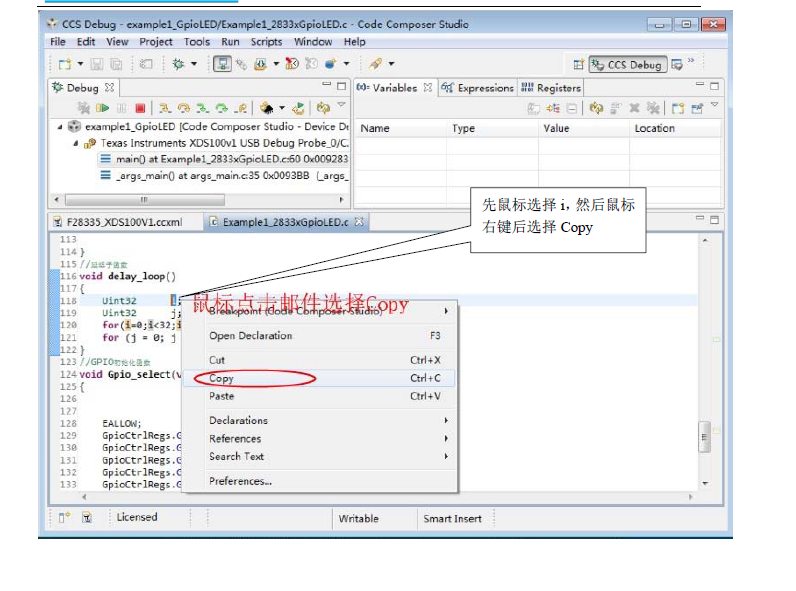This screenshot has height=591, width=796.
Task: Switch to the Registers tab
Action: click(551, 88)
